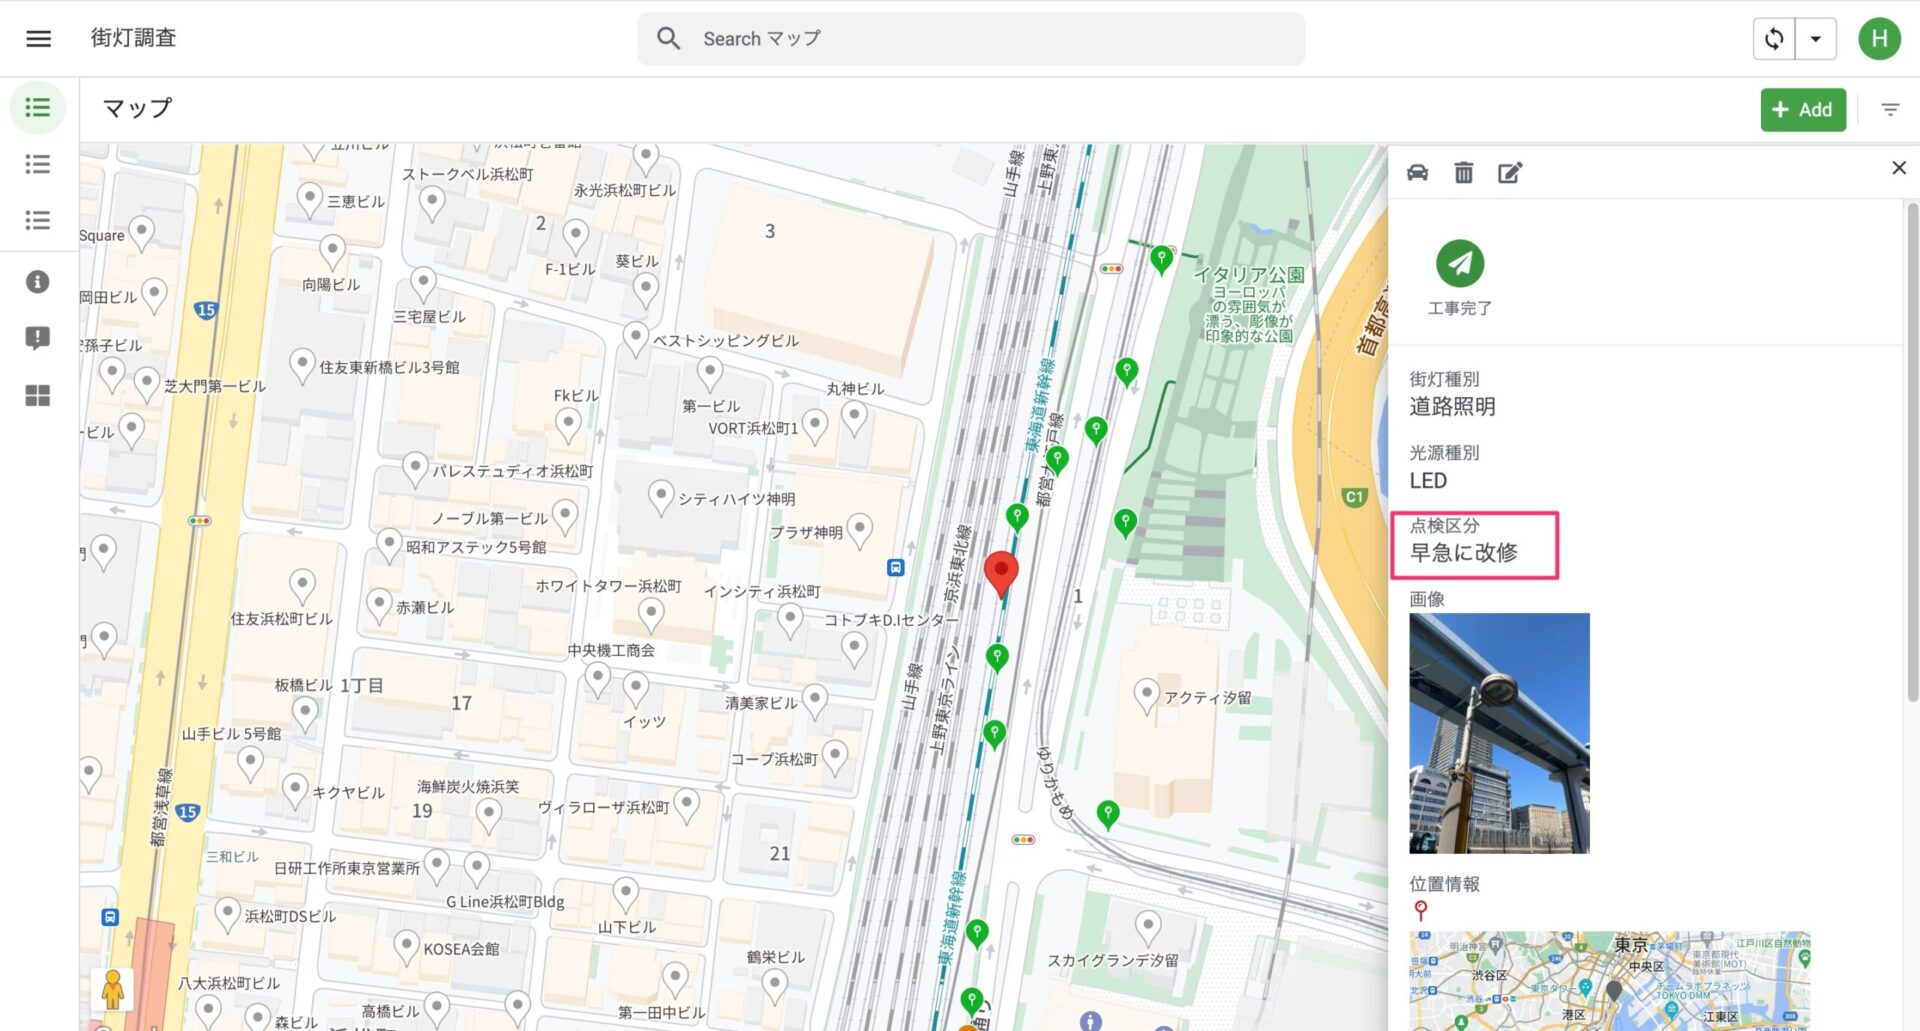Open the H account avatar menu

(1880, 38)
